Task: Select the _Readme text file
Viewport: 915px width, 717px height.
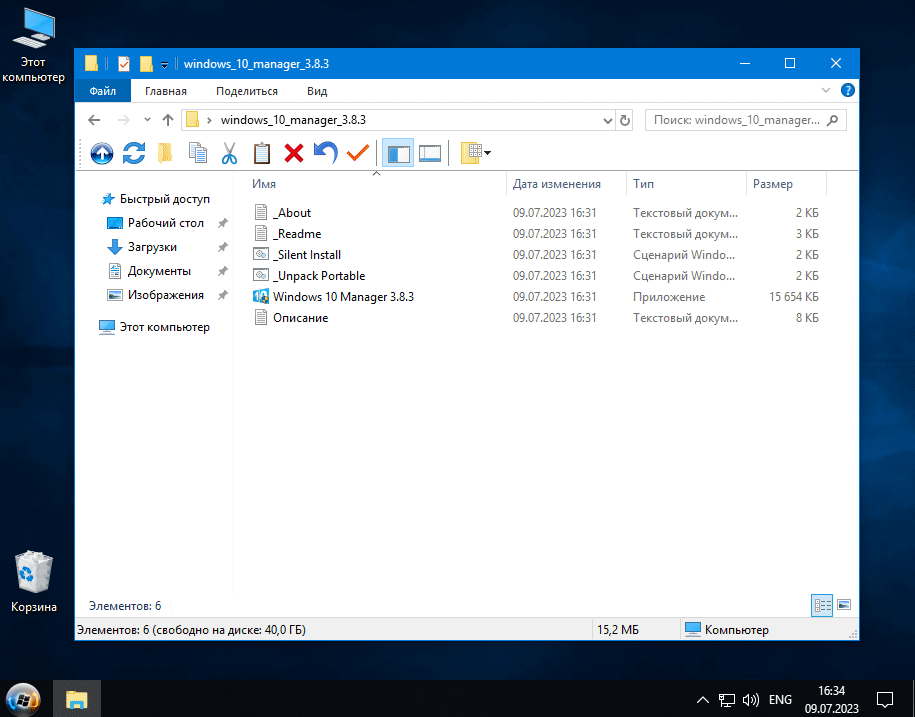Action: click(x=297, y=234)
